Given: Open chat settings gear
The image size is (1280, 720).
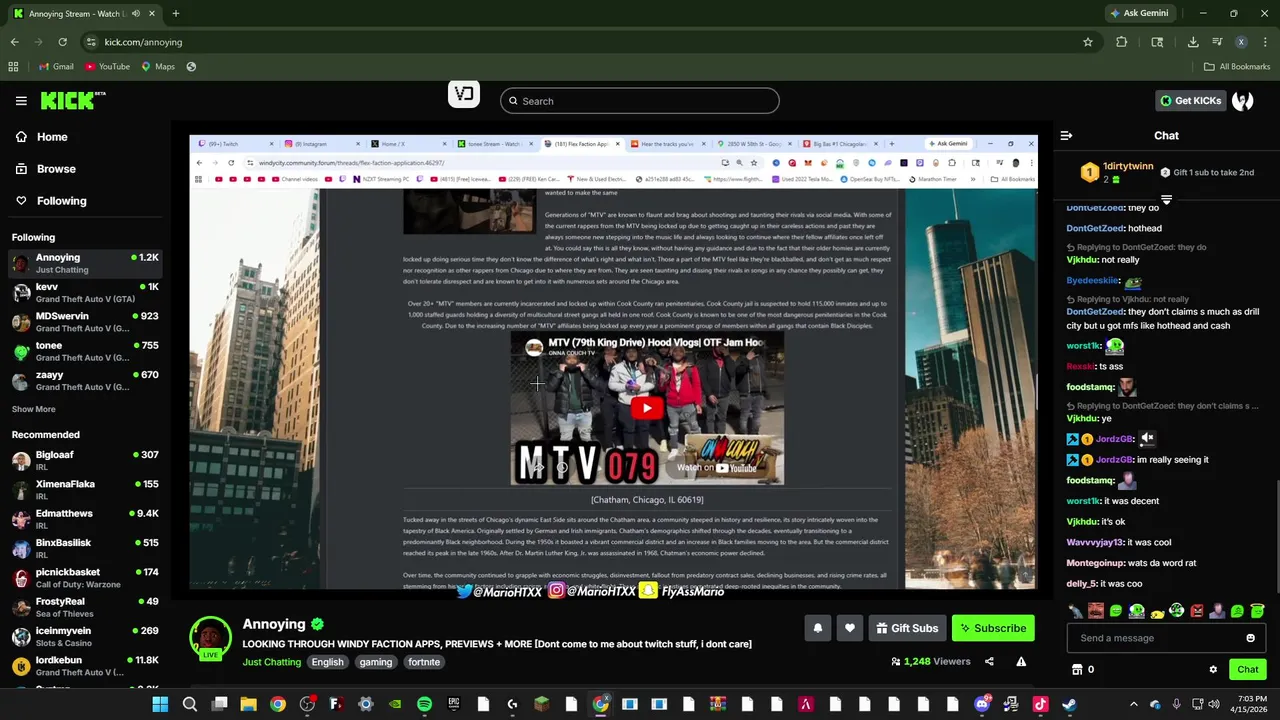Looking at the screenshot, I should pyautogui.click(x=1213, y=669).
